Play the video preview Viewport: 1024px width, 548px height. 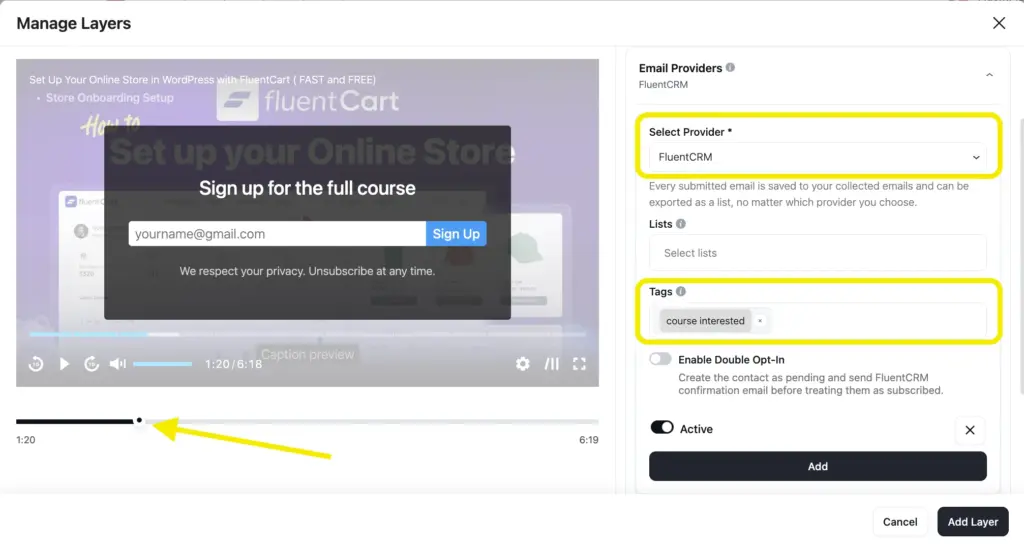tap(64, 364)
